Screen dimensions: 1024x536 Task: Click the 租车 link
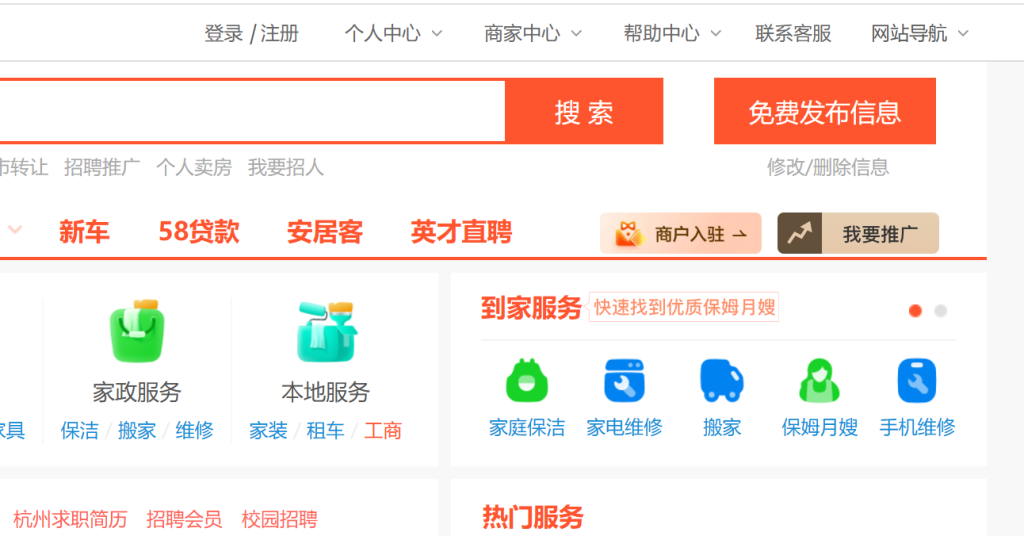(326, 430)
